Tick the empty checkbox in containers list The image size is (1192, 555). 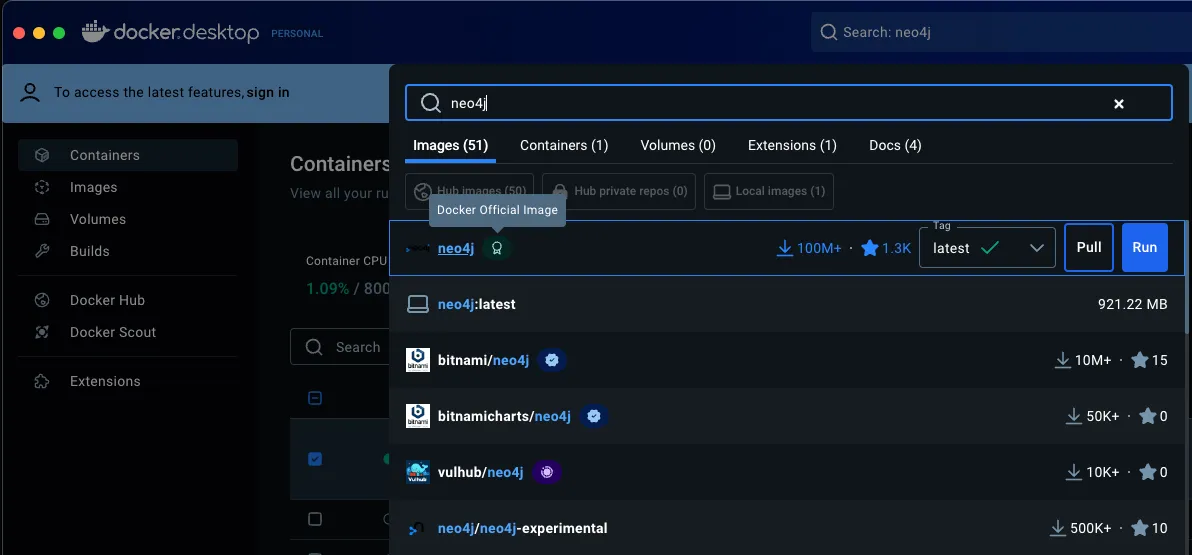pyautogui.click(x=315, y=519)
